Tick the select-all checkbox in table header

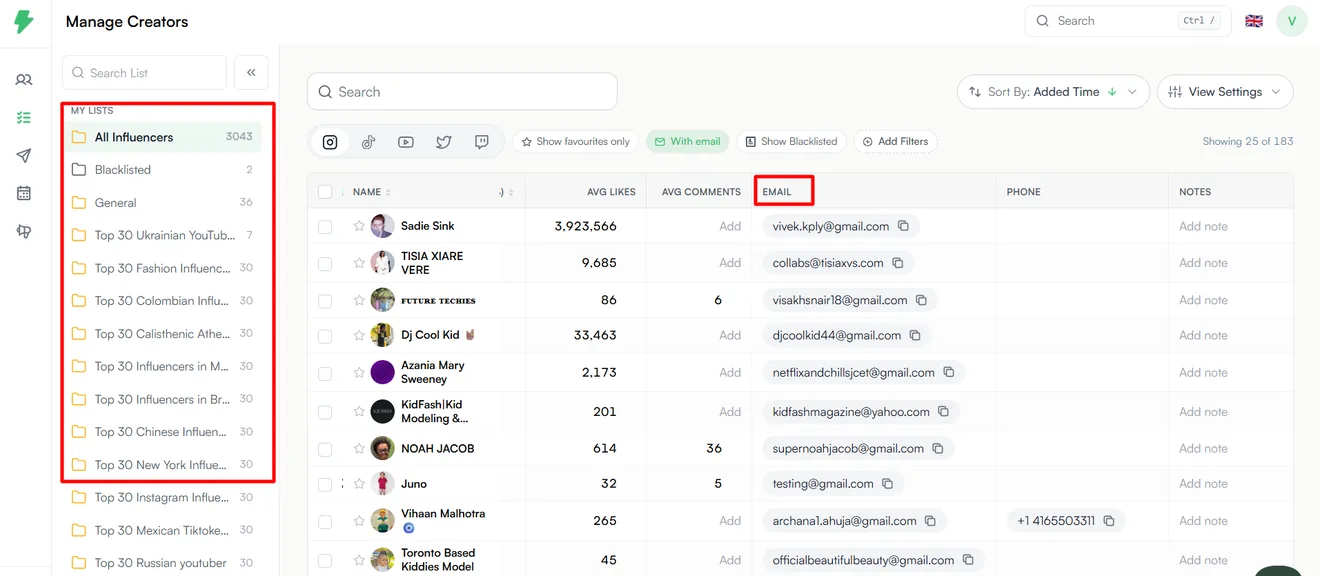325,192
